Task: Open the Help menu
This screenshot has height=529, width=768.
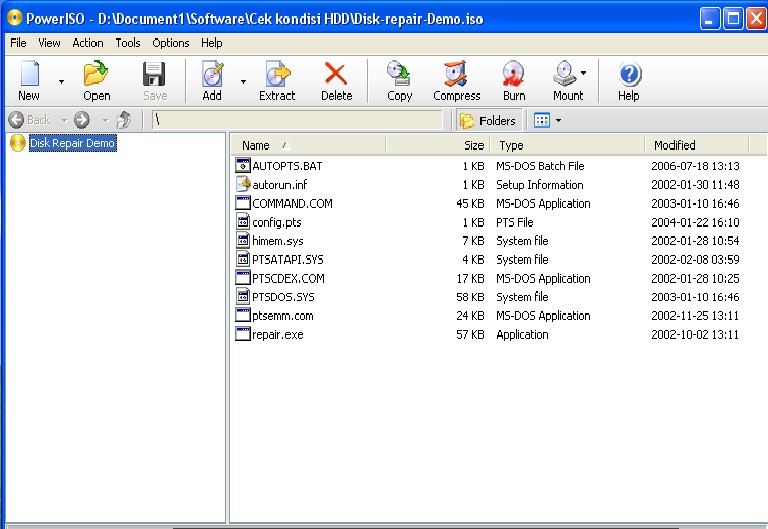Action: tap(212, 43)
